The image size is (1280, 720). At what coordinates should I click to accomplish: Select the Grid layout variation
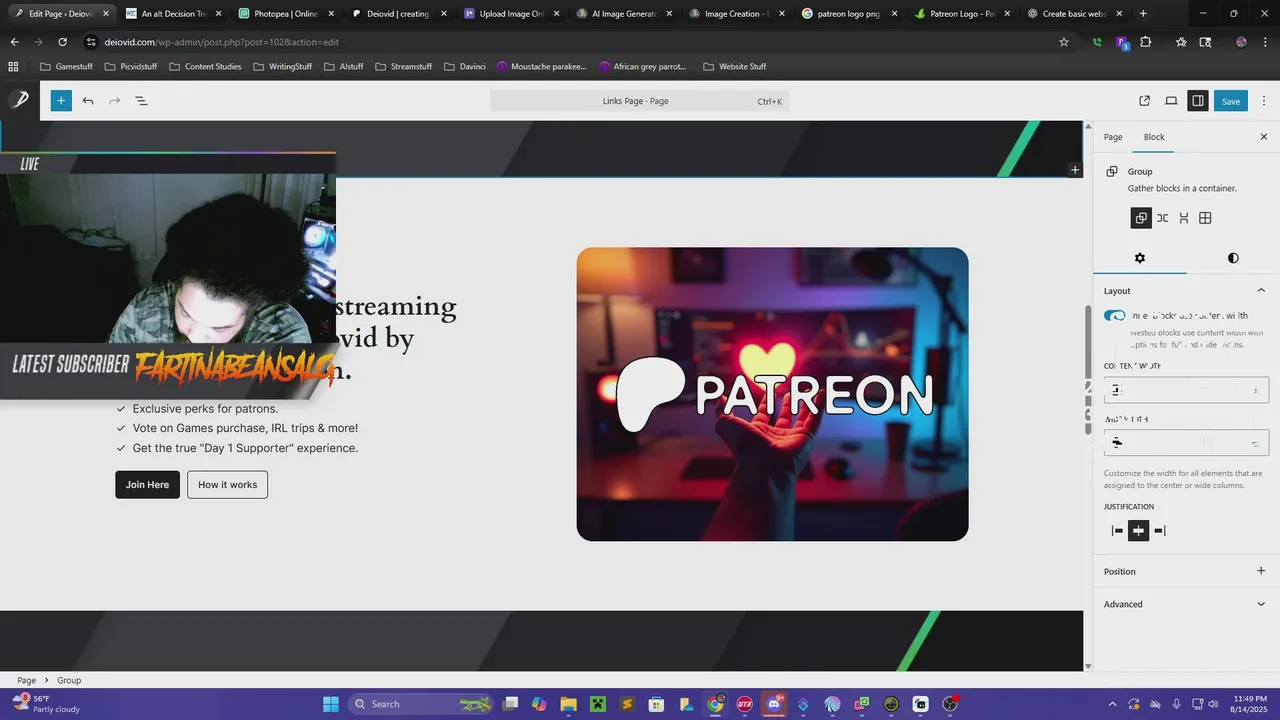click(1205, 218)
